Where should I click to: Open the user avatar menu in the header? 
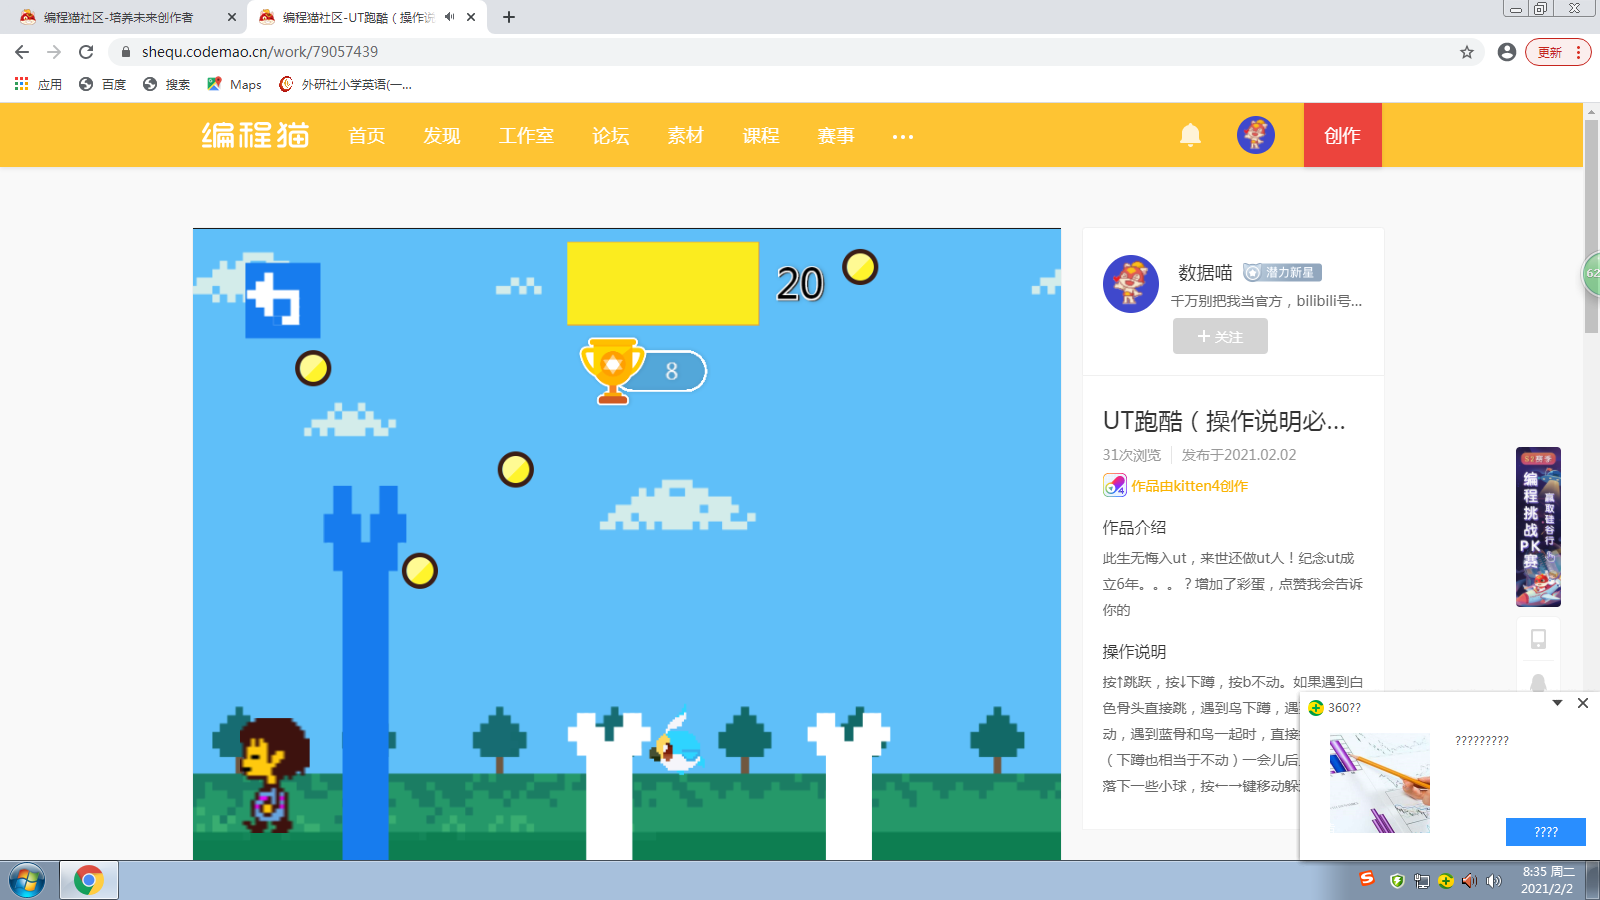[1256, 135]
